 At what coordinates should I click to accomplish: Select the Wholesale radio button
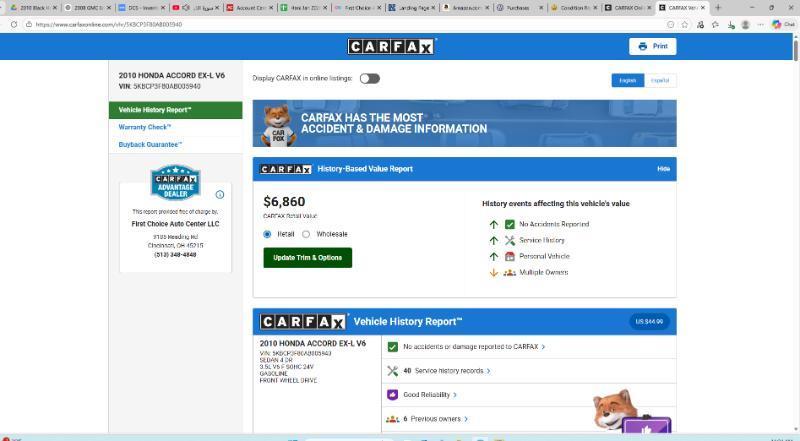pyautogui.click(x=306, y=234)
